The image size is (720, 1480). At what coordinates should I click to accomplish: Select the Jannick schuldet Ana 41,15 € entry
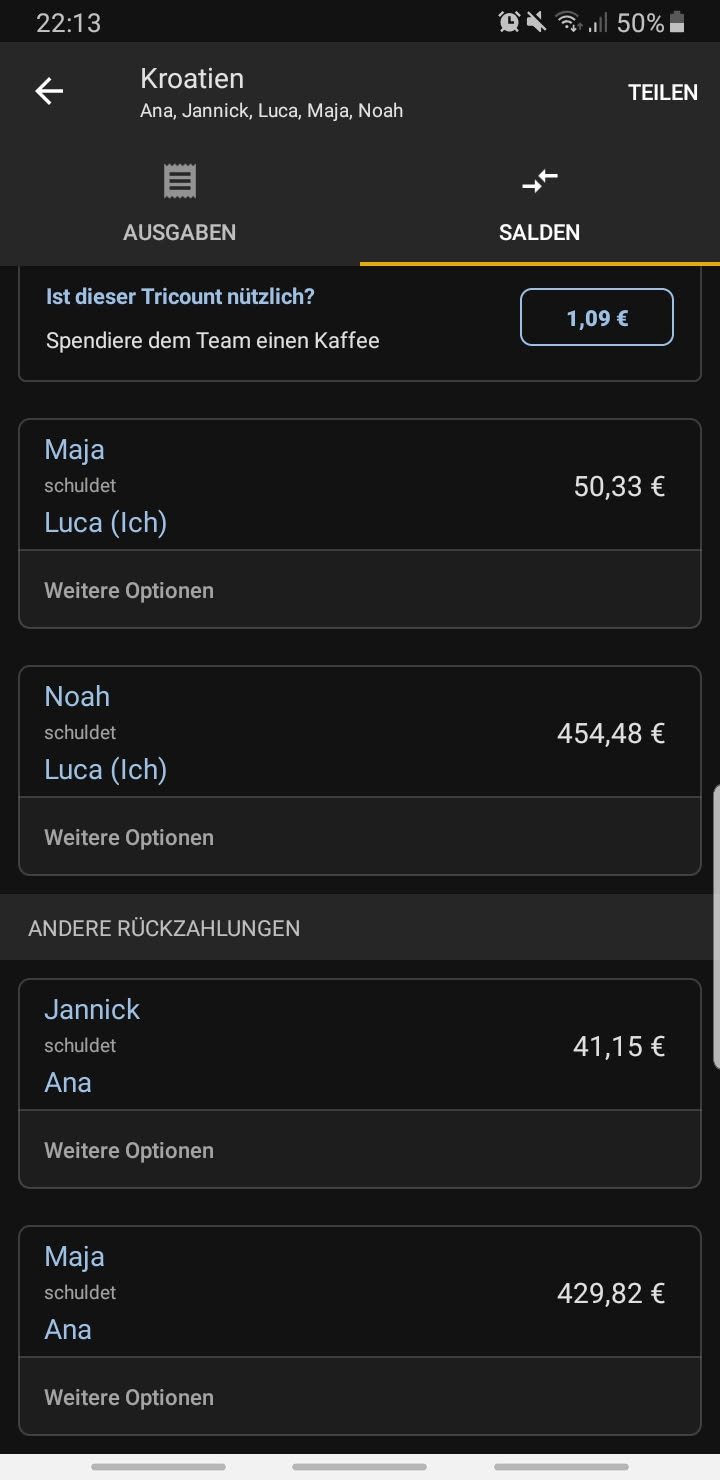[360, 1046]
